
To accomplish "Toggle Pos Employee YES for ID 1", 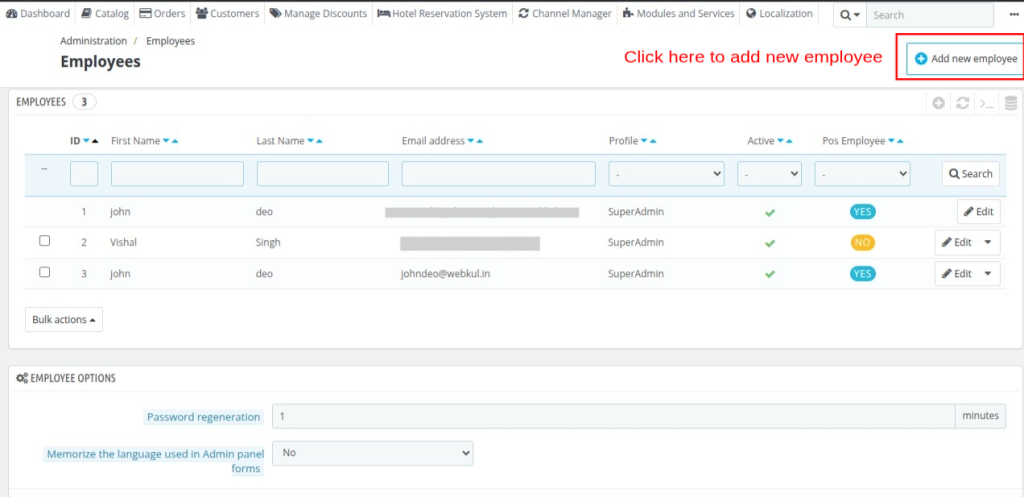I will pos(863,212).
